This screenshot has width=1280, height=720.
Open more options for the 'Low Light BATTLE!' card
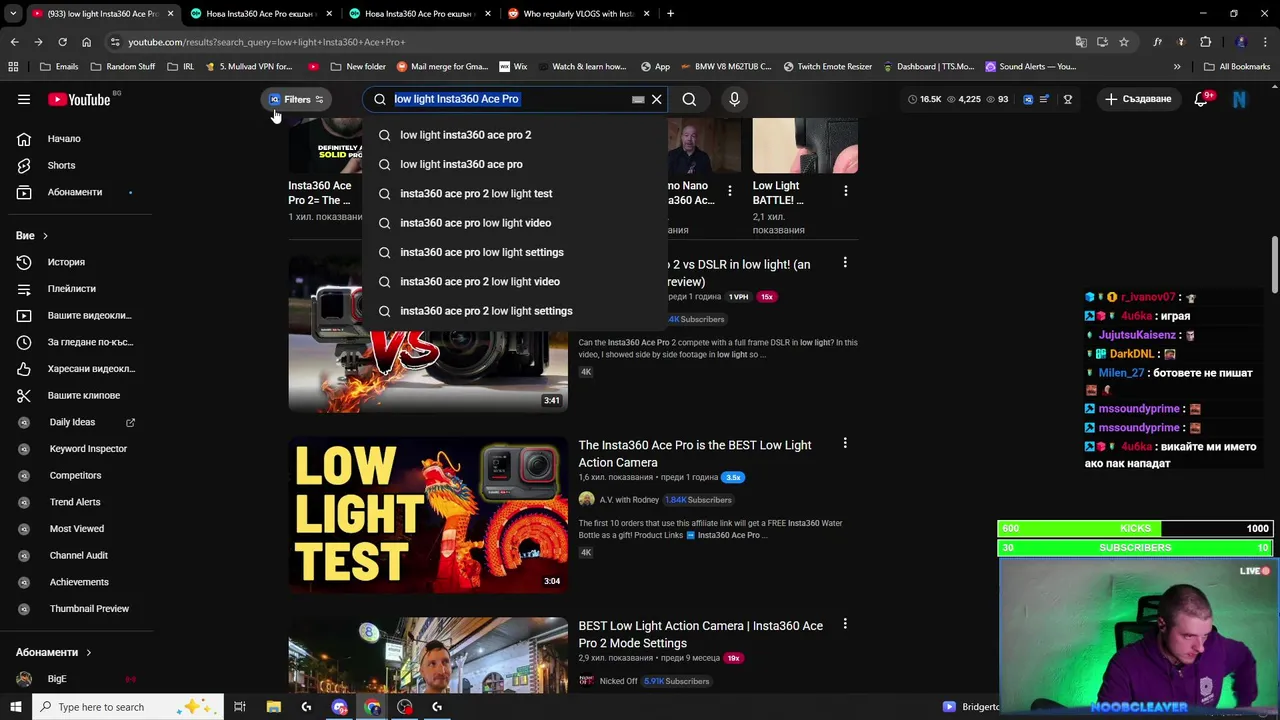846,190
